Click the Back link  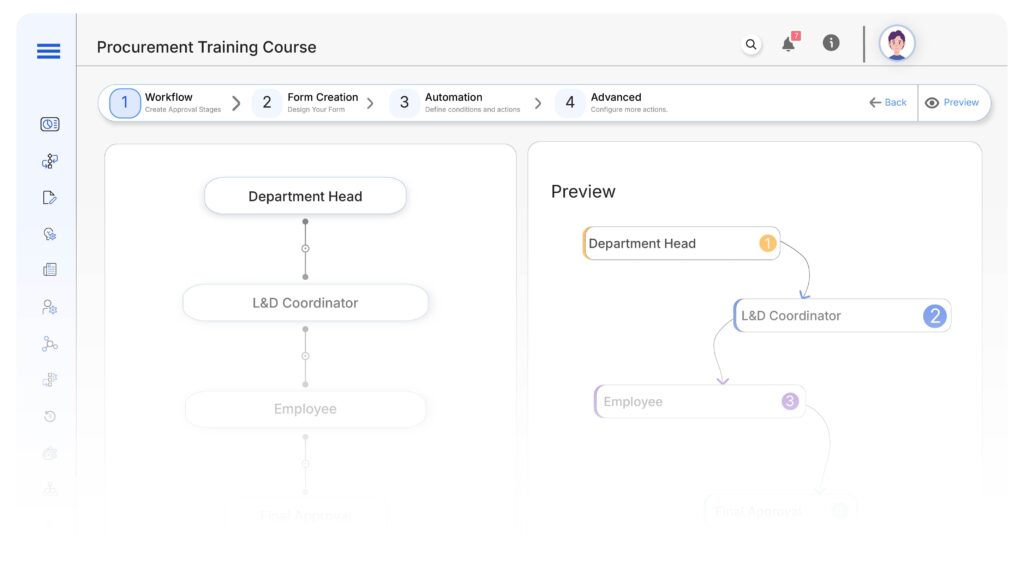click(x=888, y=103)
